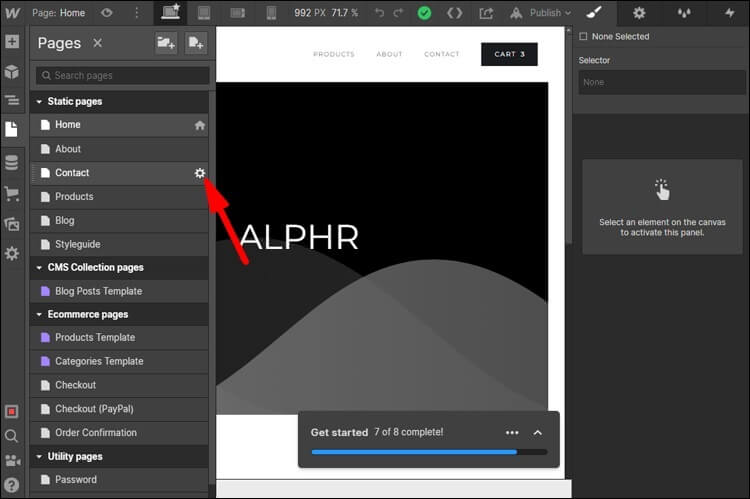
Task: Open the Home page in list
Action: pos(119,125)
